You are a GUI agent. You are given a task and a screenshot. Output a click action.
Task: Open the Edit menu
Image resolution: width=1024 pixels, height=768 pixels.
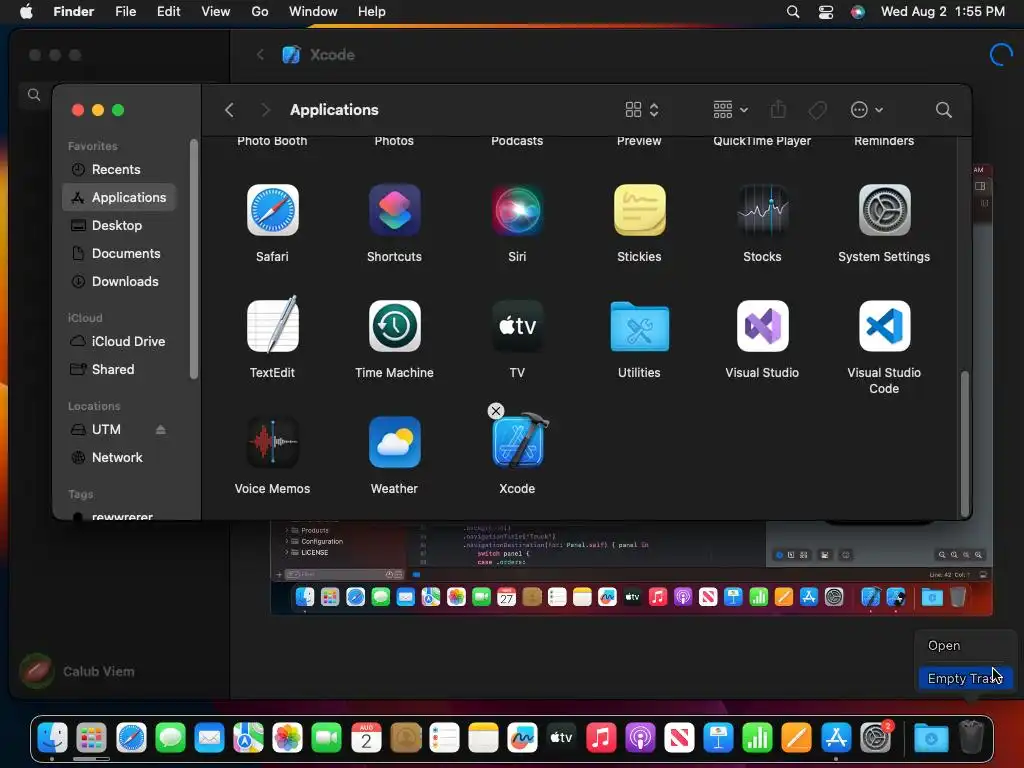[168, 12]
